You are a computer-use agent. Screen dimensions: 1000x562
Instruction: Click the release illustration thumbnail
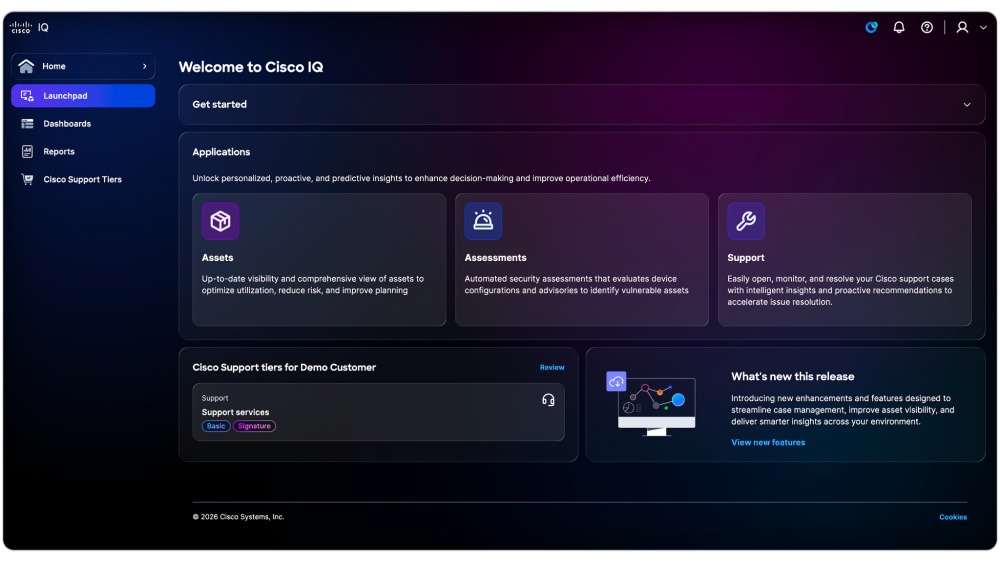651,404
